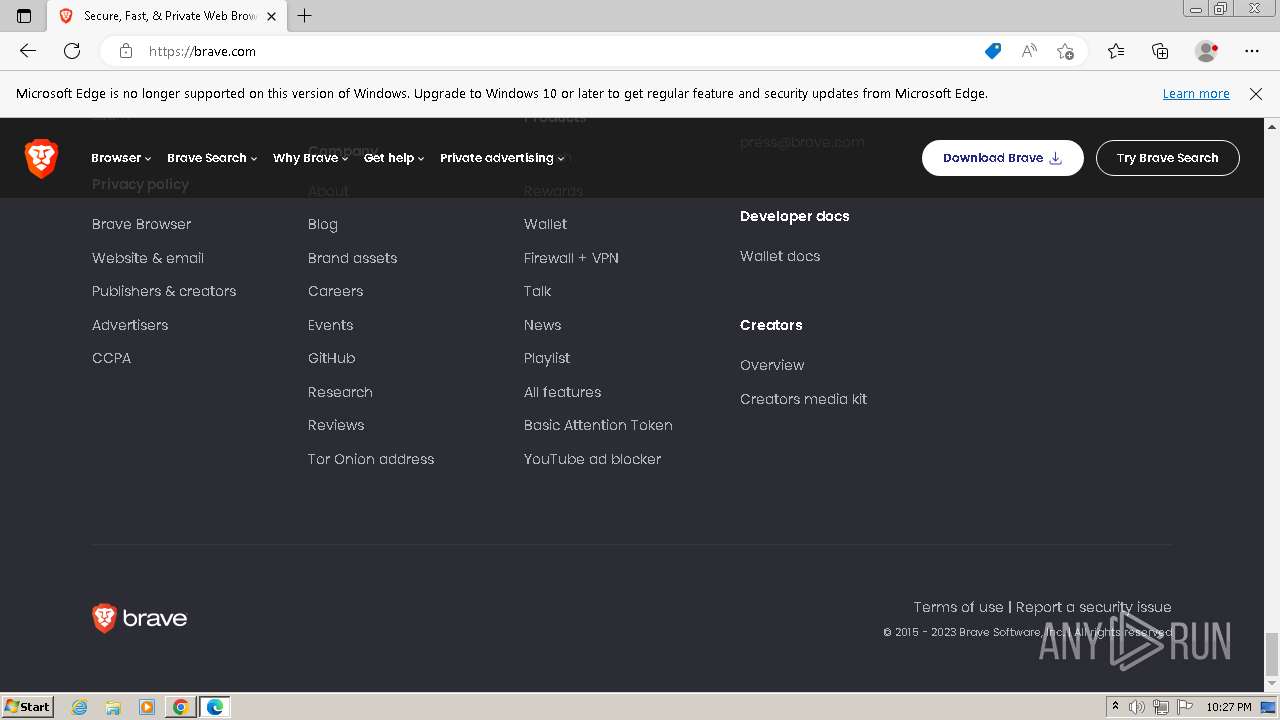The image size is (1280, 720).
Task: Open Publishers & creators link
Action: pos(164,291)
